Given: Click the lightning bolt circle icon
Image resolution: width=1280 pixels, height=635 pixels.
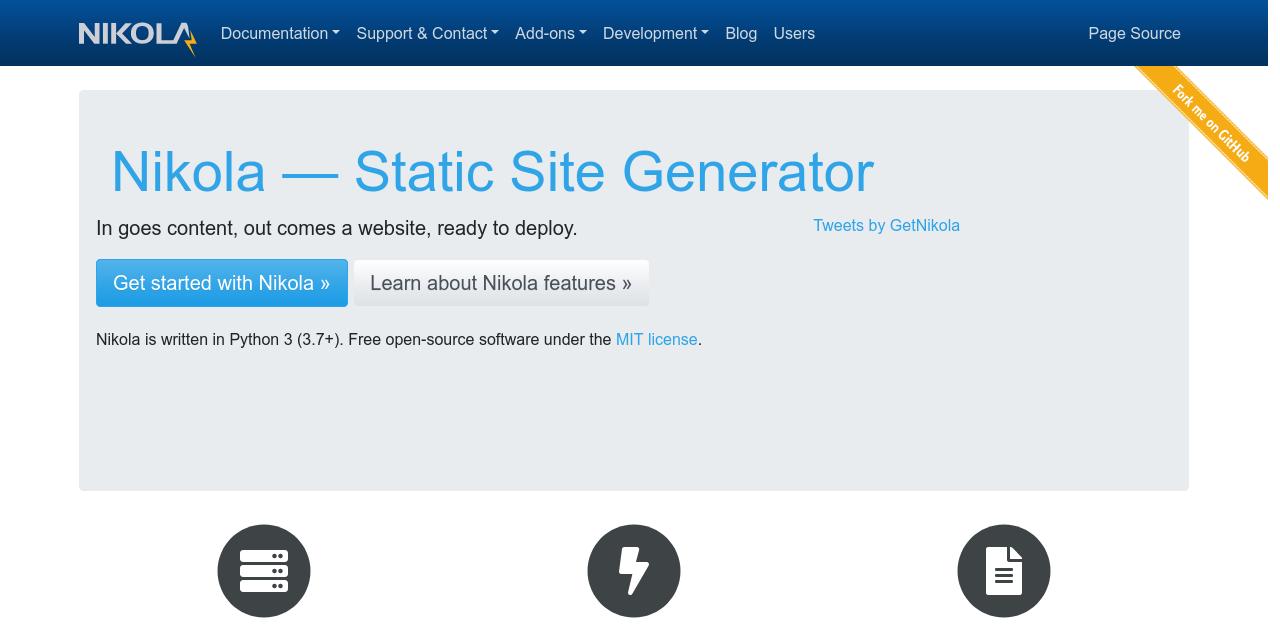Looking at the screenshot, I should 634,571.
